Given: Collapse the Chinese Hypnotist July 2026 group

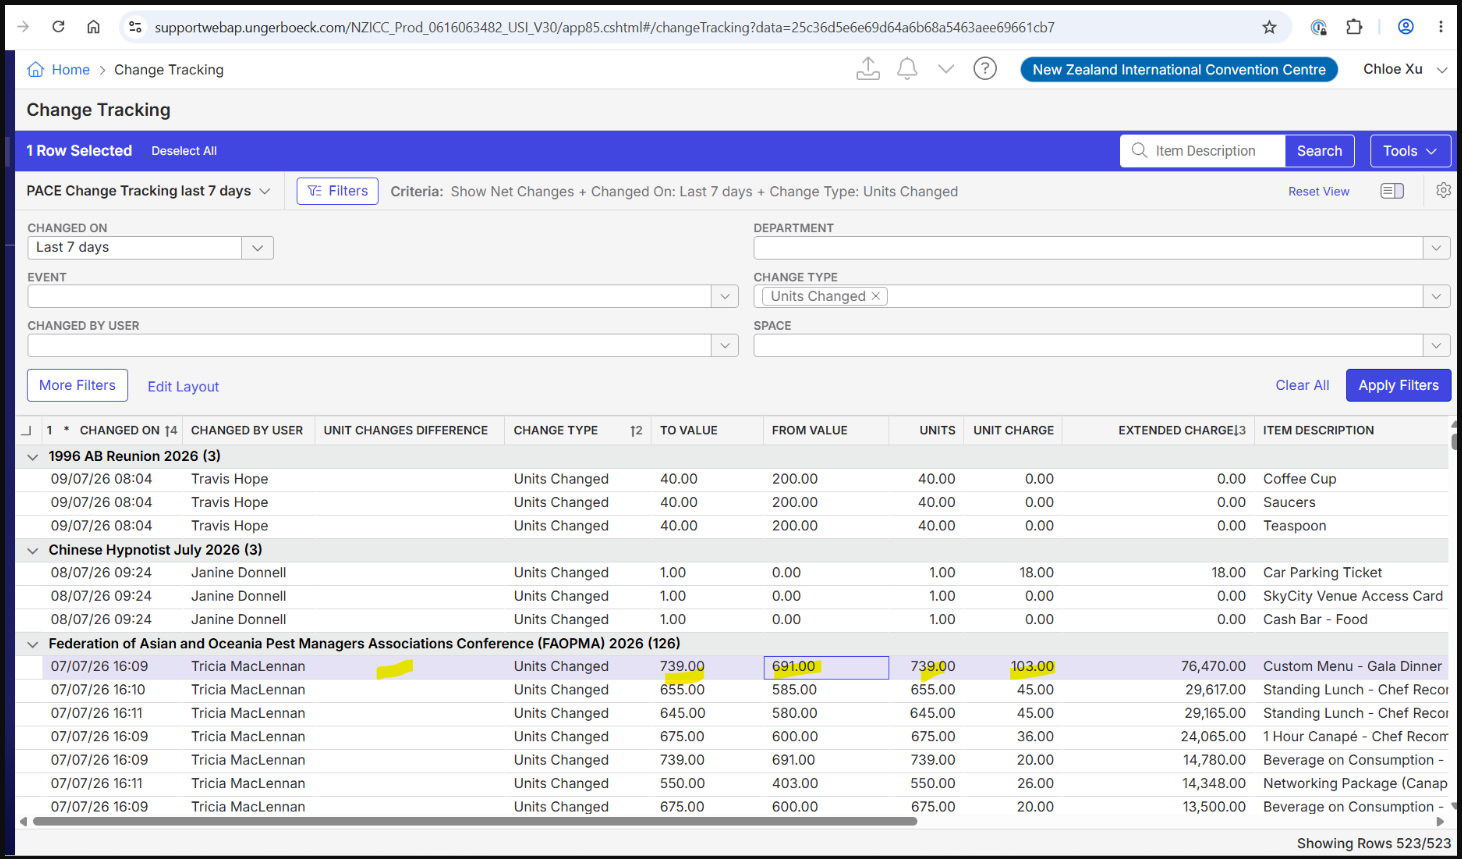Looking at the screenshot, I should [x=33, y=550].
